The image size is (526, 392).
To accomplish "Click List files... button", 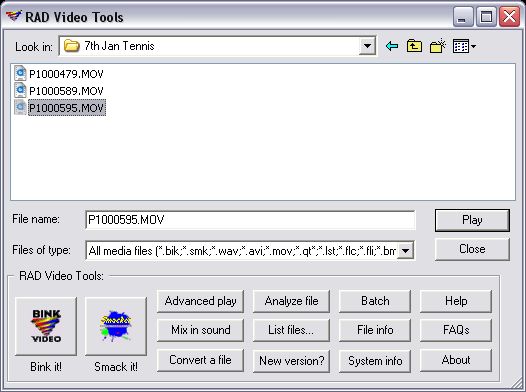I will tap(291, 330).
